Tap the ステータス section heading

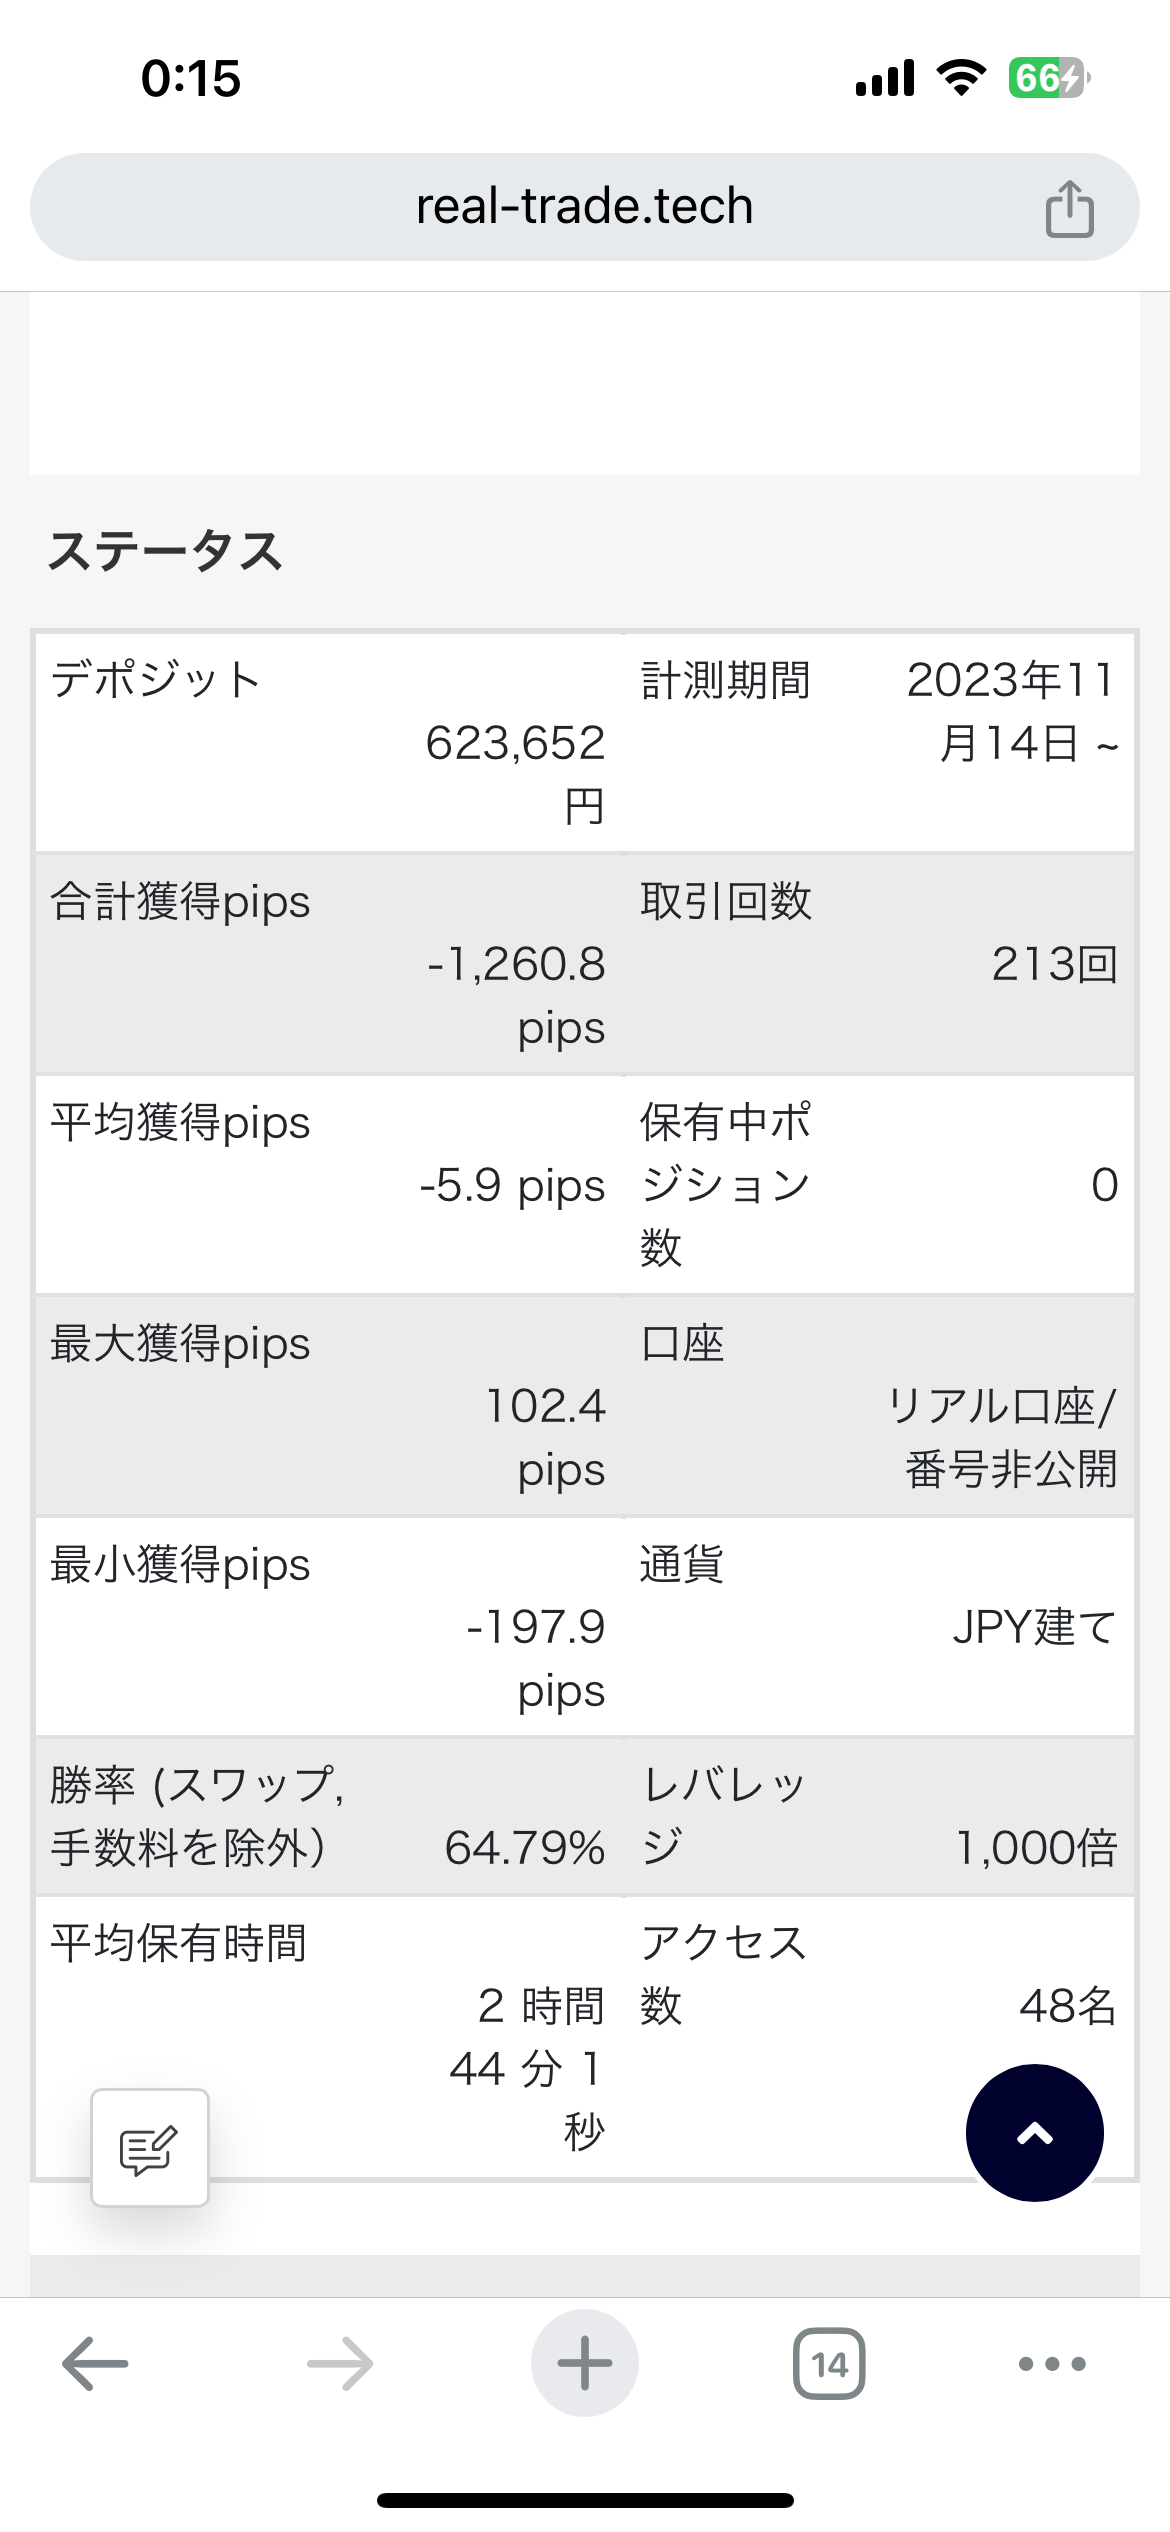(166, 551)
